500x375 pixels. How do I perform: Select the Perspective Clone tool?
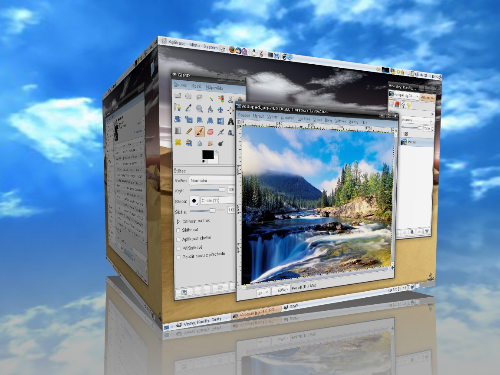189,143
